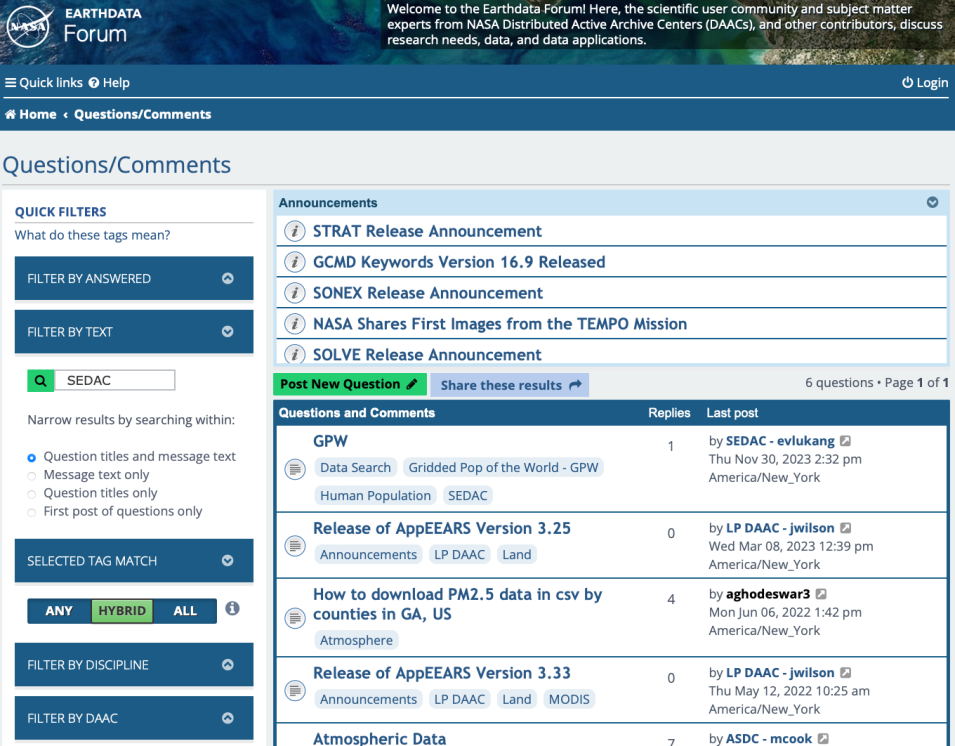Set tag match to ANY

[x=59, y=611]
